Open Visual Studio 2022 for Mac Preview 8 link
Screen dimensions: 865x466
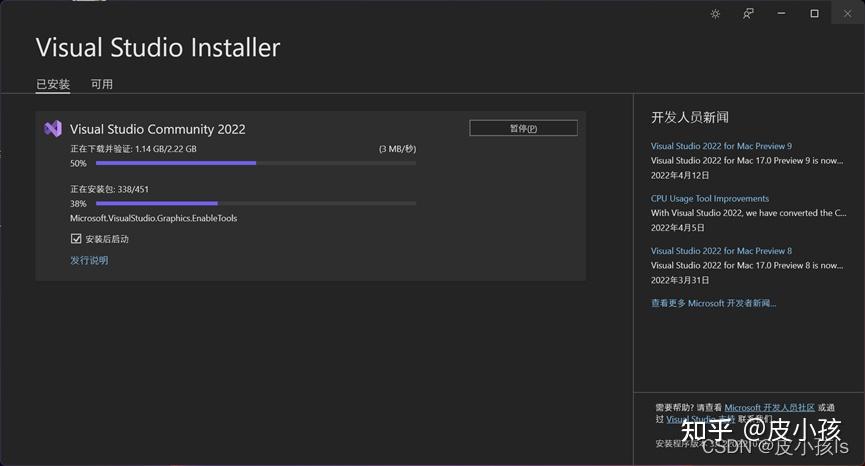click(x=721, y=251)
